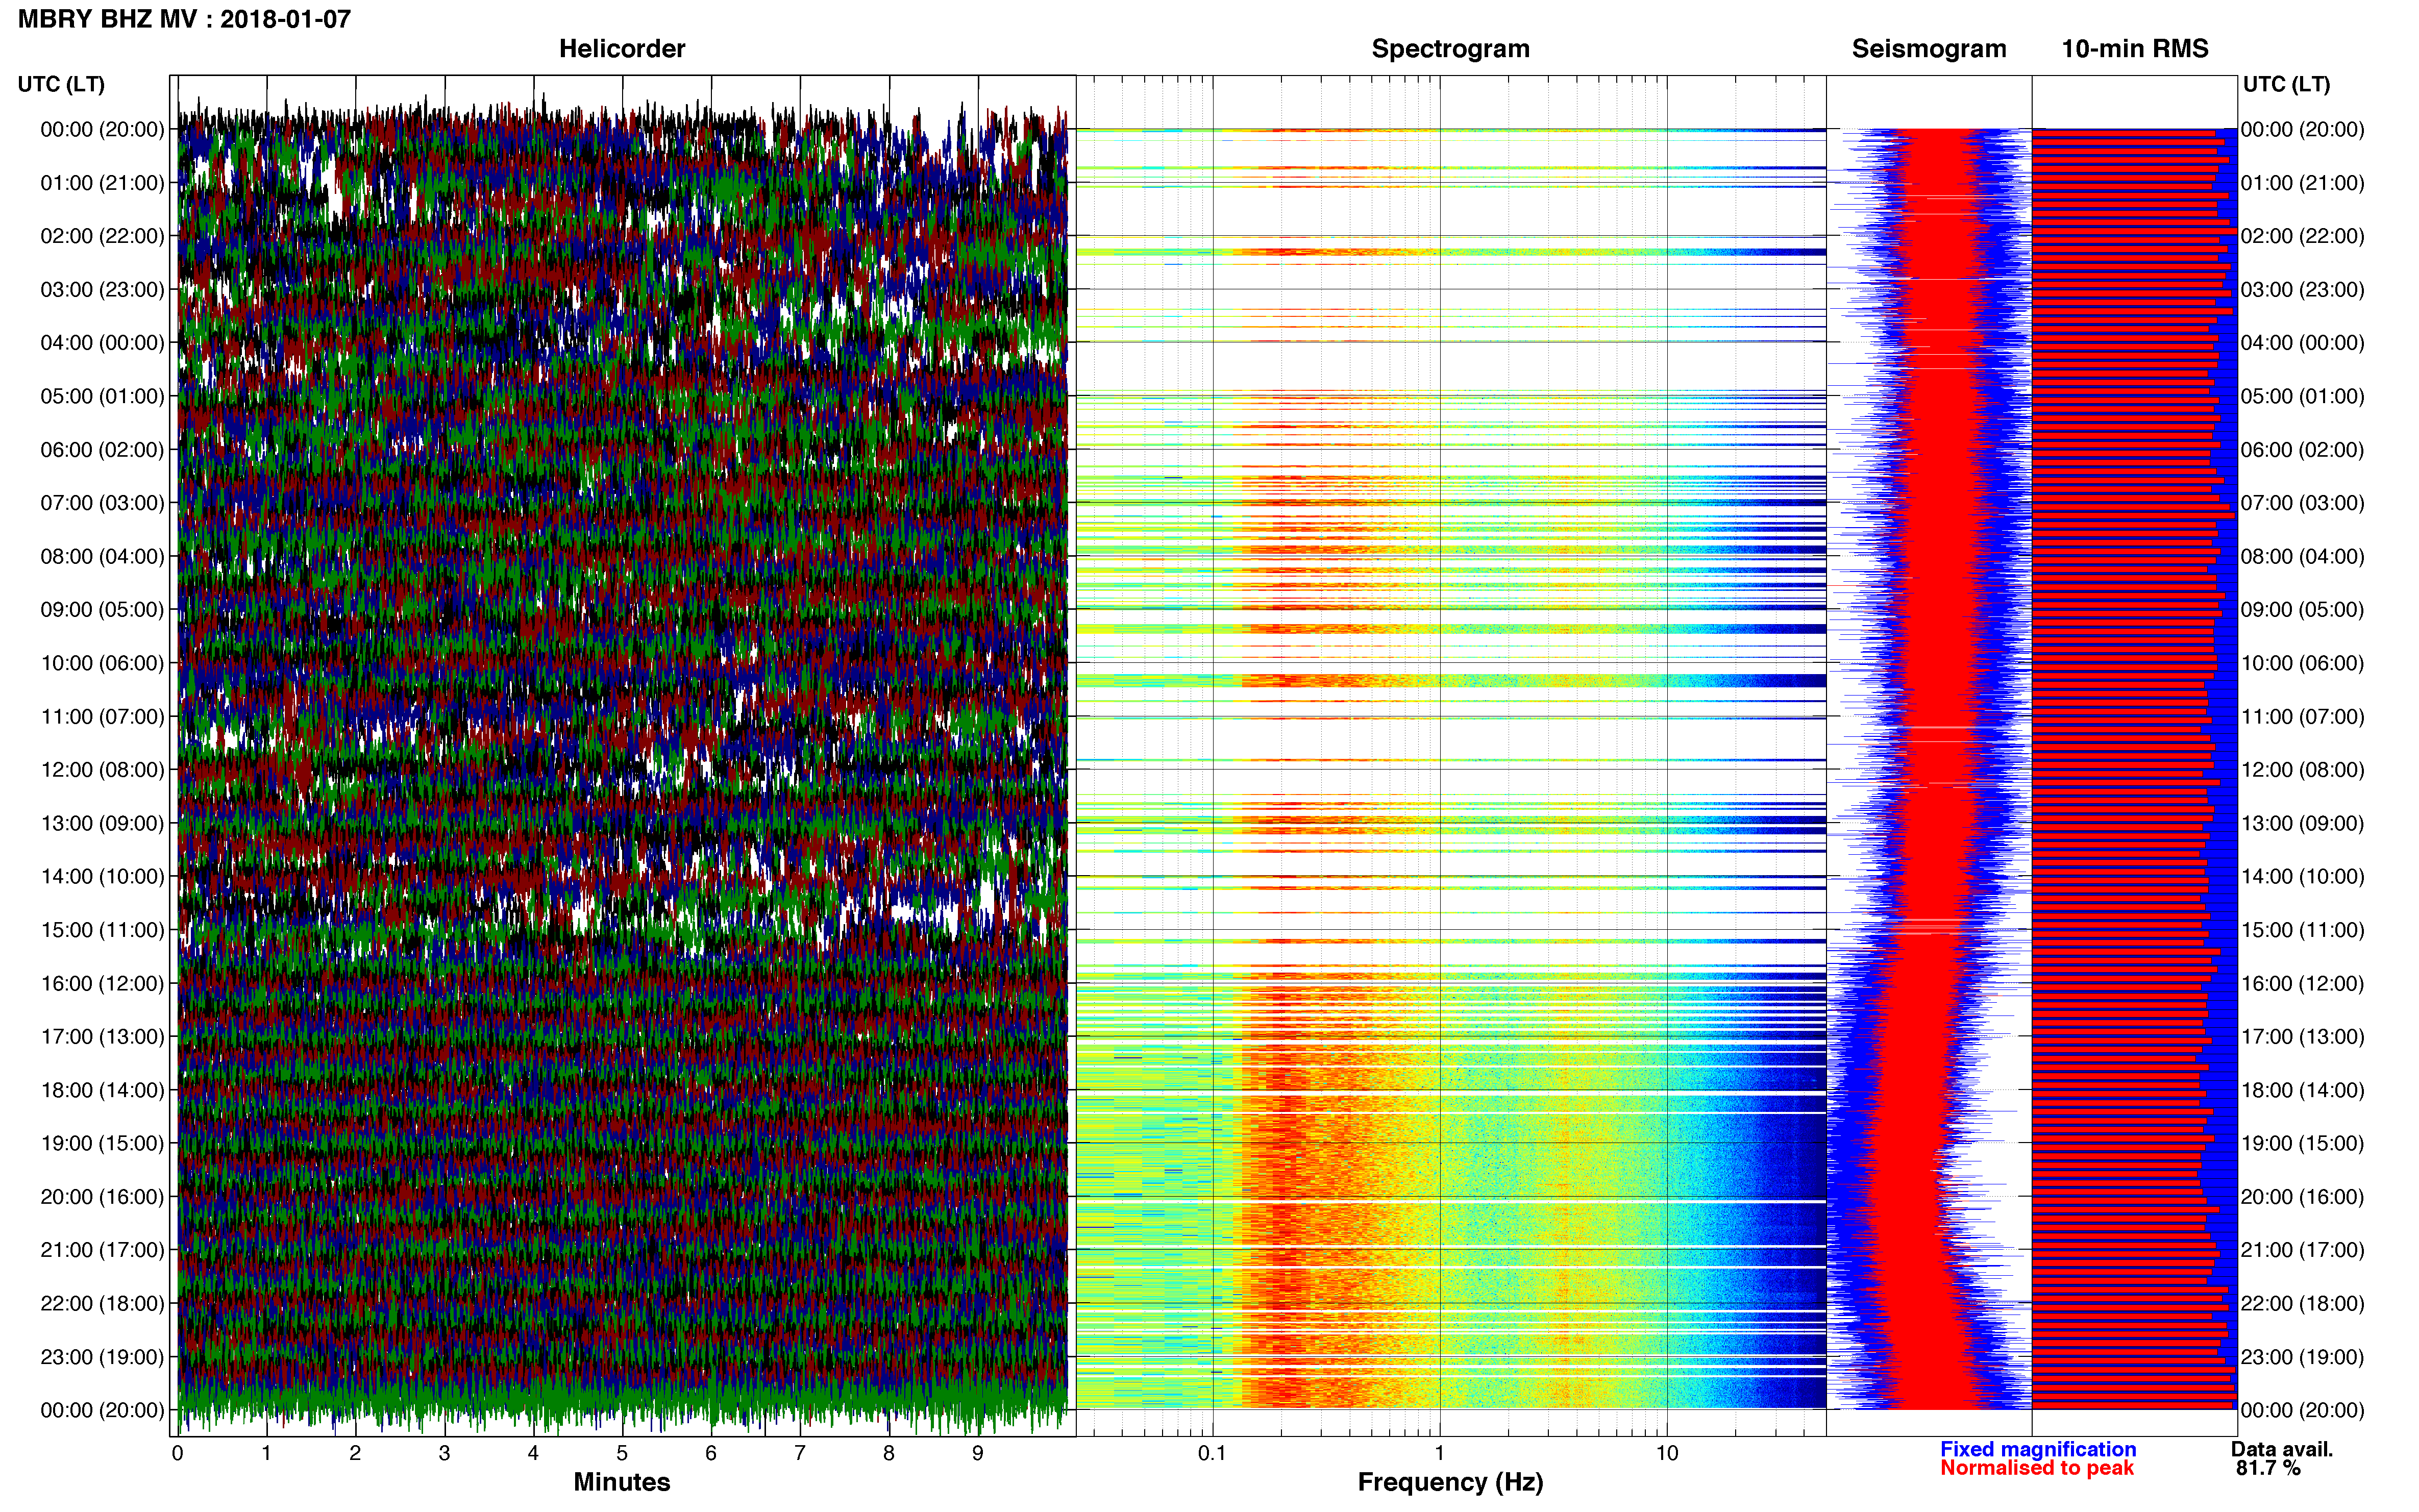Pick tick "5" on the Minutes axis
2419x1512 pixels.
click(x=622, y=1454)
